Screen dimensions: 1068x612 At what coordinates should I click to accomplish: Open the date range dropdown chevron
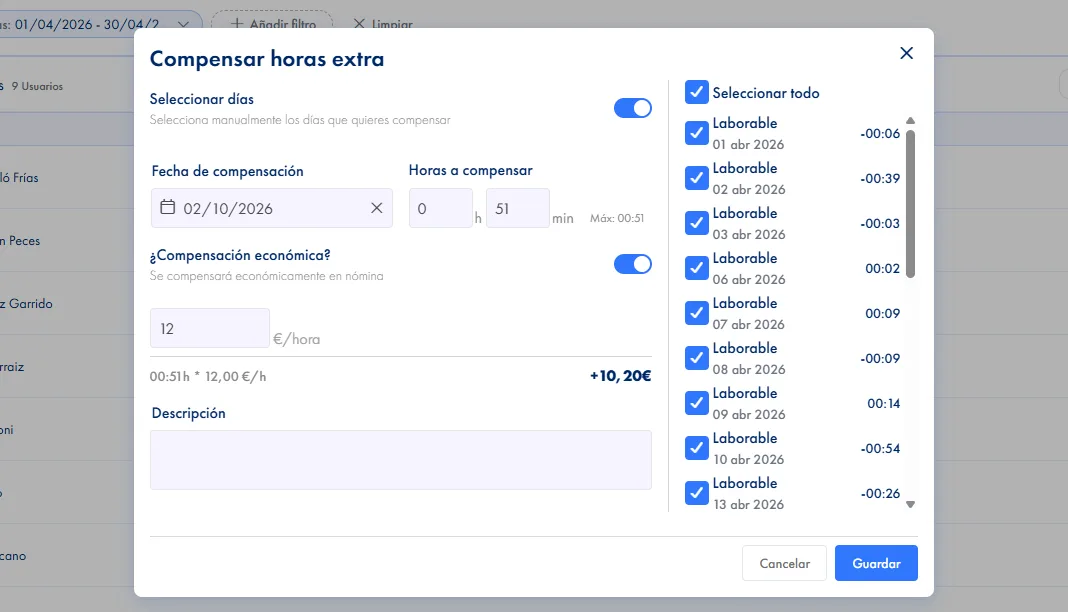click(x=183, y=25)
